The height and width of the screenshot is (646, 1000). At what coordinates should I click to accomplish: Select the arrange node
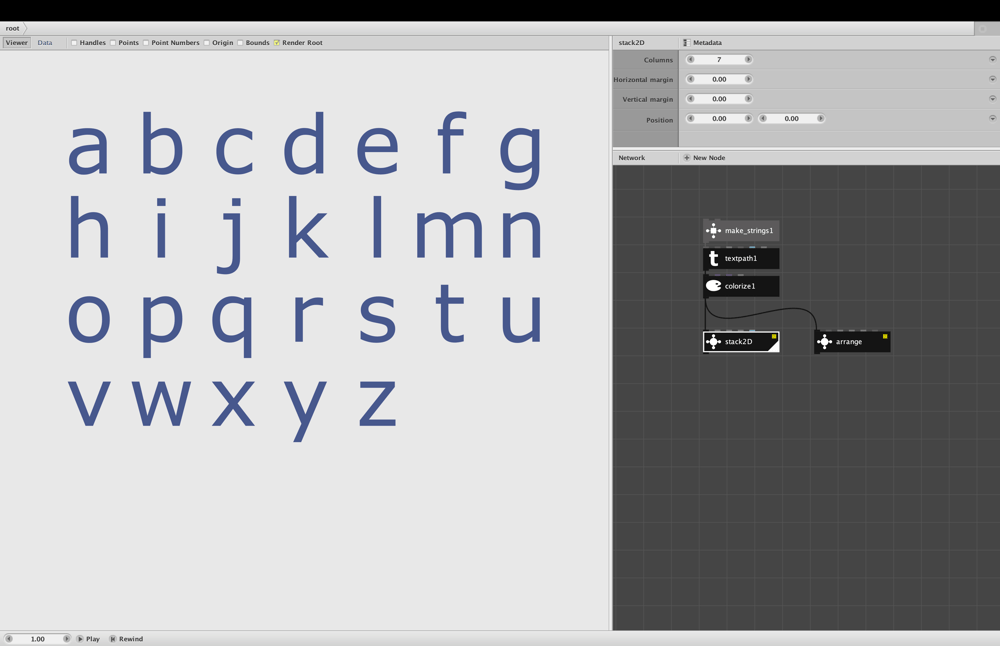pyautogui.click(x=852, y=342)
